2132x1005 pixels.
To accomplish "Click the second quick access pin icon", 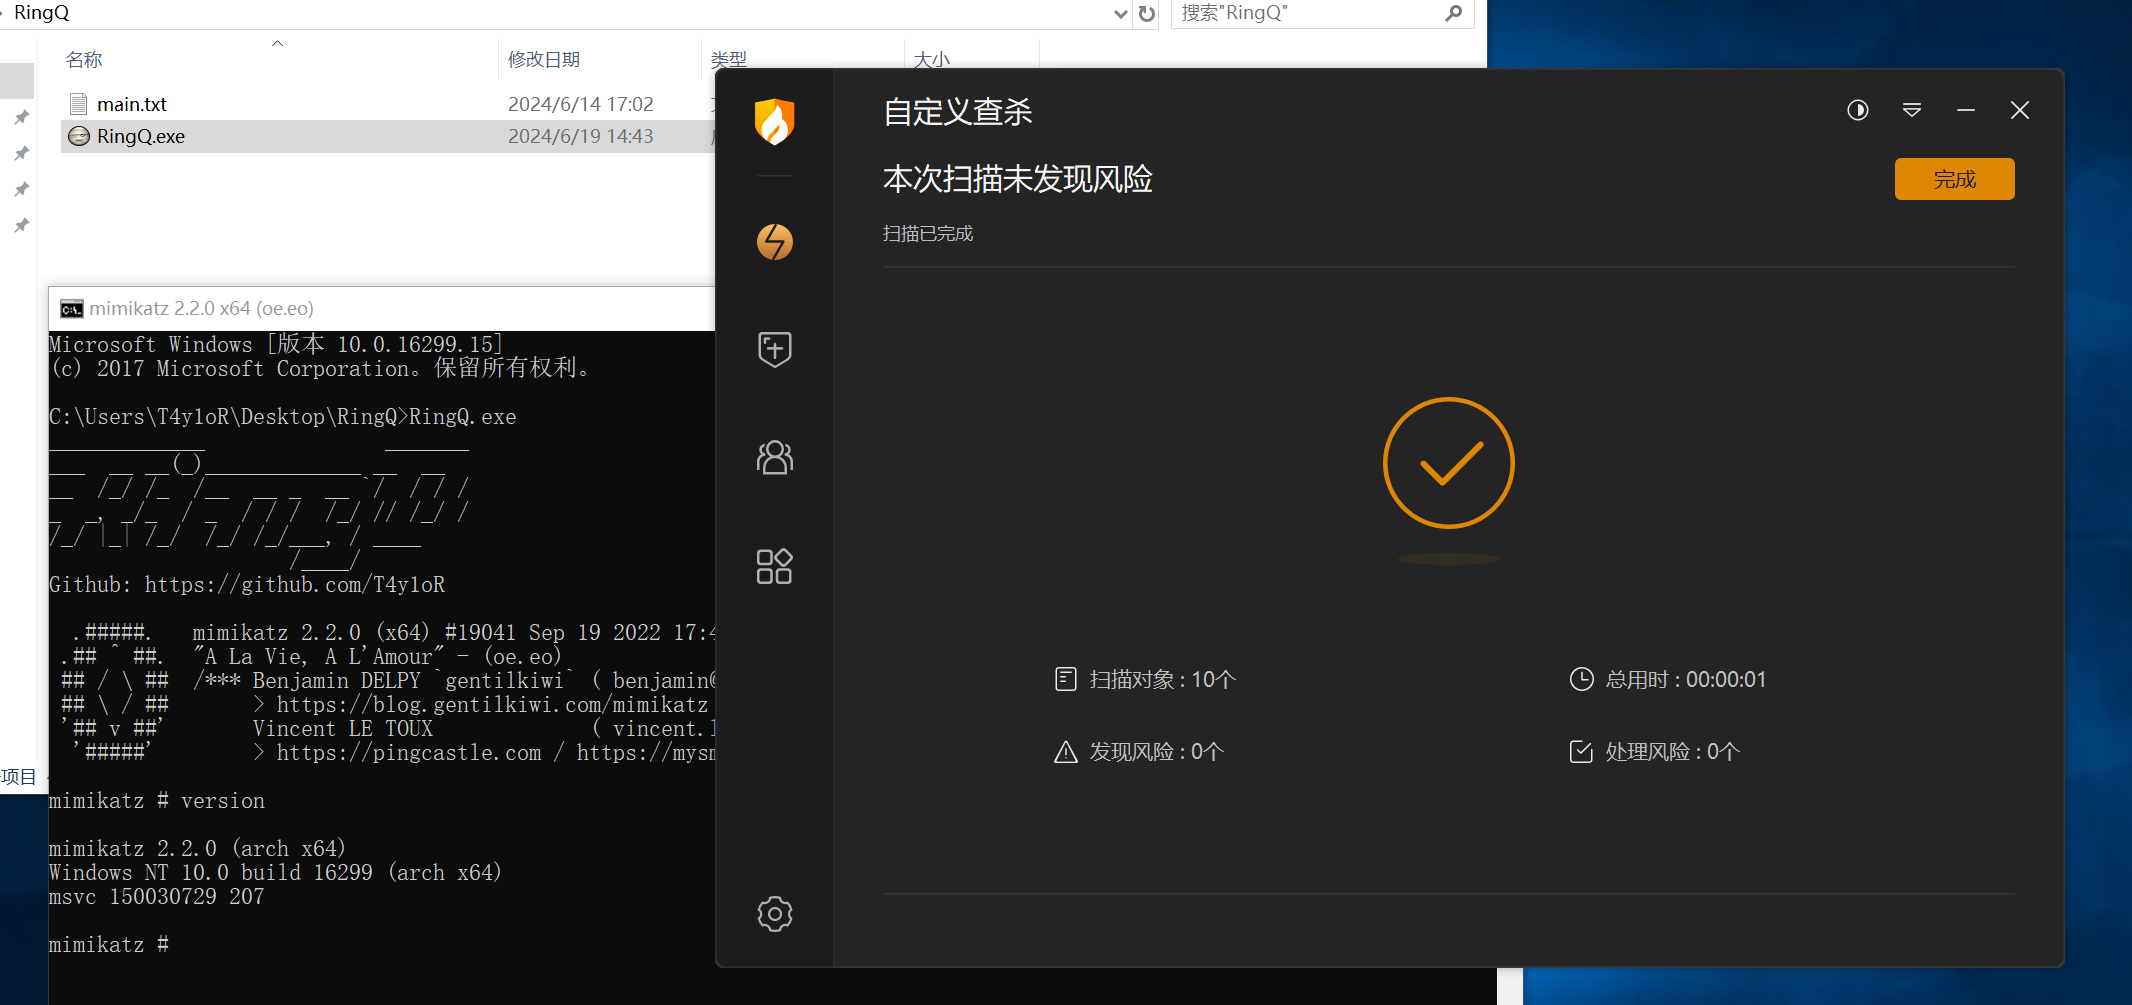I will click(x=21, y=153).
